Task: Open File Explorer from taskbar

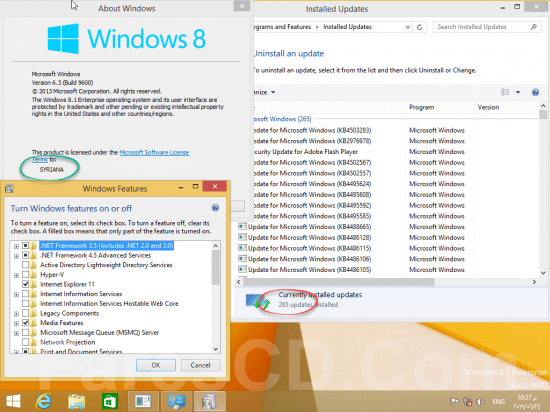Action: tap(76, 401)
